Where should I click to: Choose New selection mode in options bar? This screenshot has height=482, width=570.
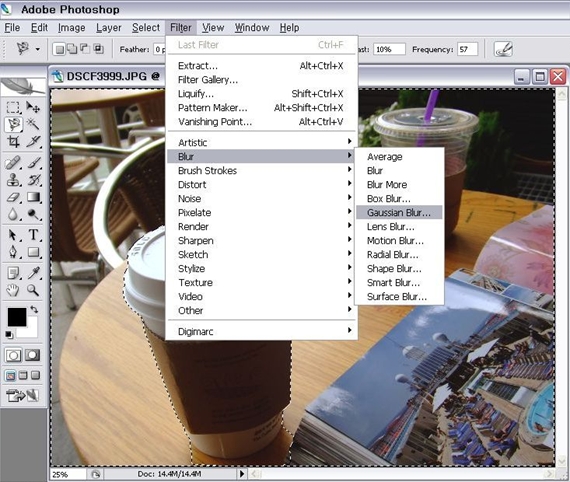click(x=59, y=49)
